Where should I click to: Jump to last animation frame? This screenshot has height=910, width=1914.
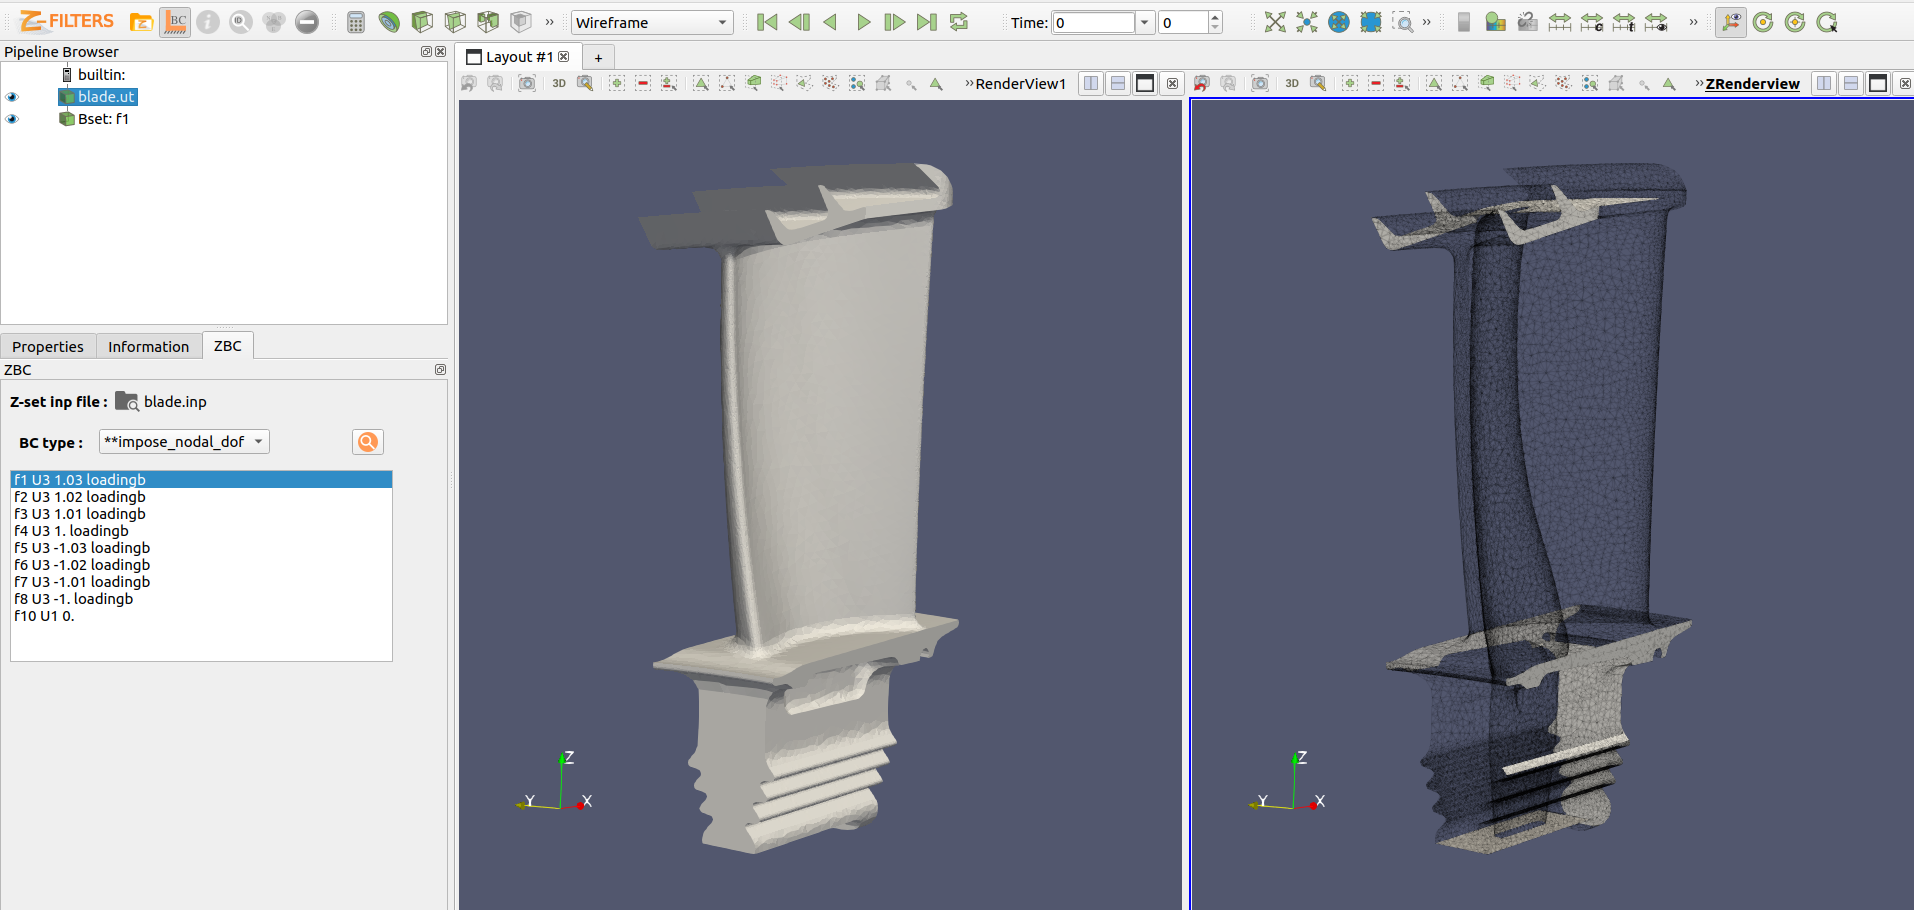(x=927, y=22)
